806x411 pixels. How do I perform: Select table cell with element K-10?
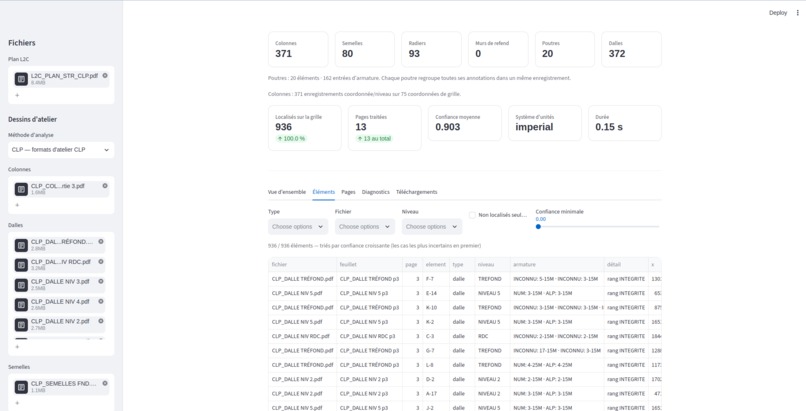(x=436, y=308)
